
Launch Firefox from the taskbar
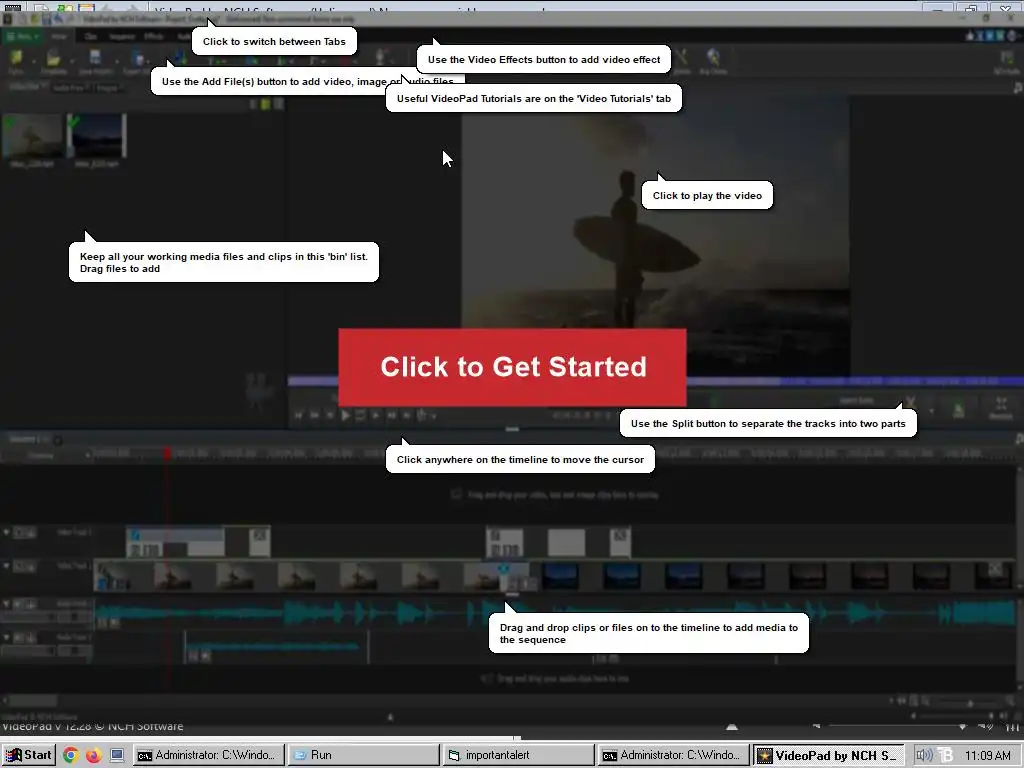tap(93, 756)
